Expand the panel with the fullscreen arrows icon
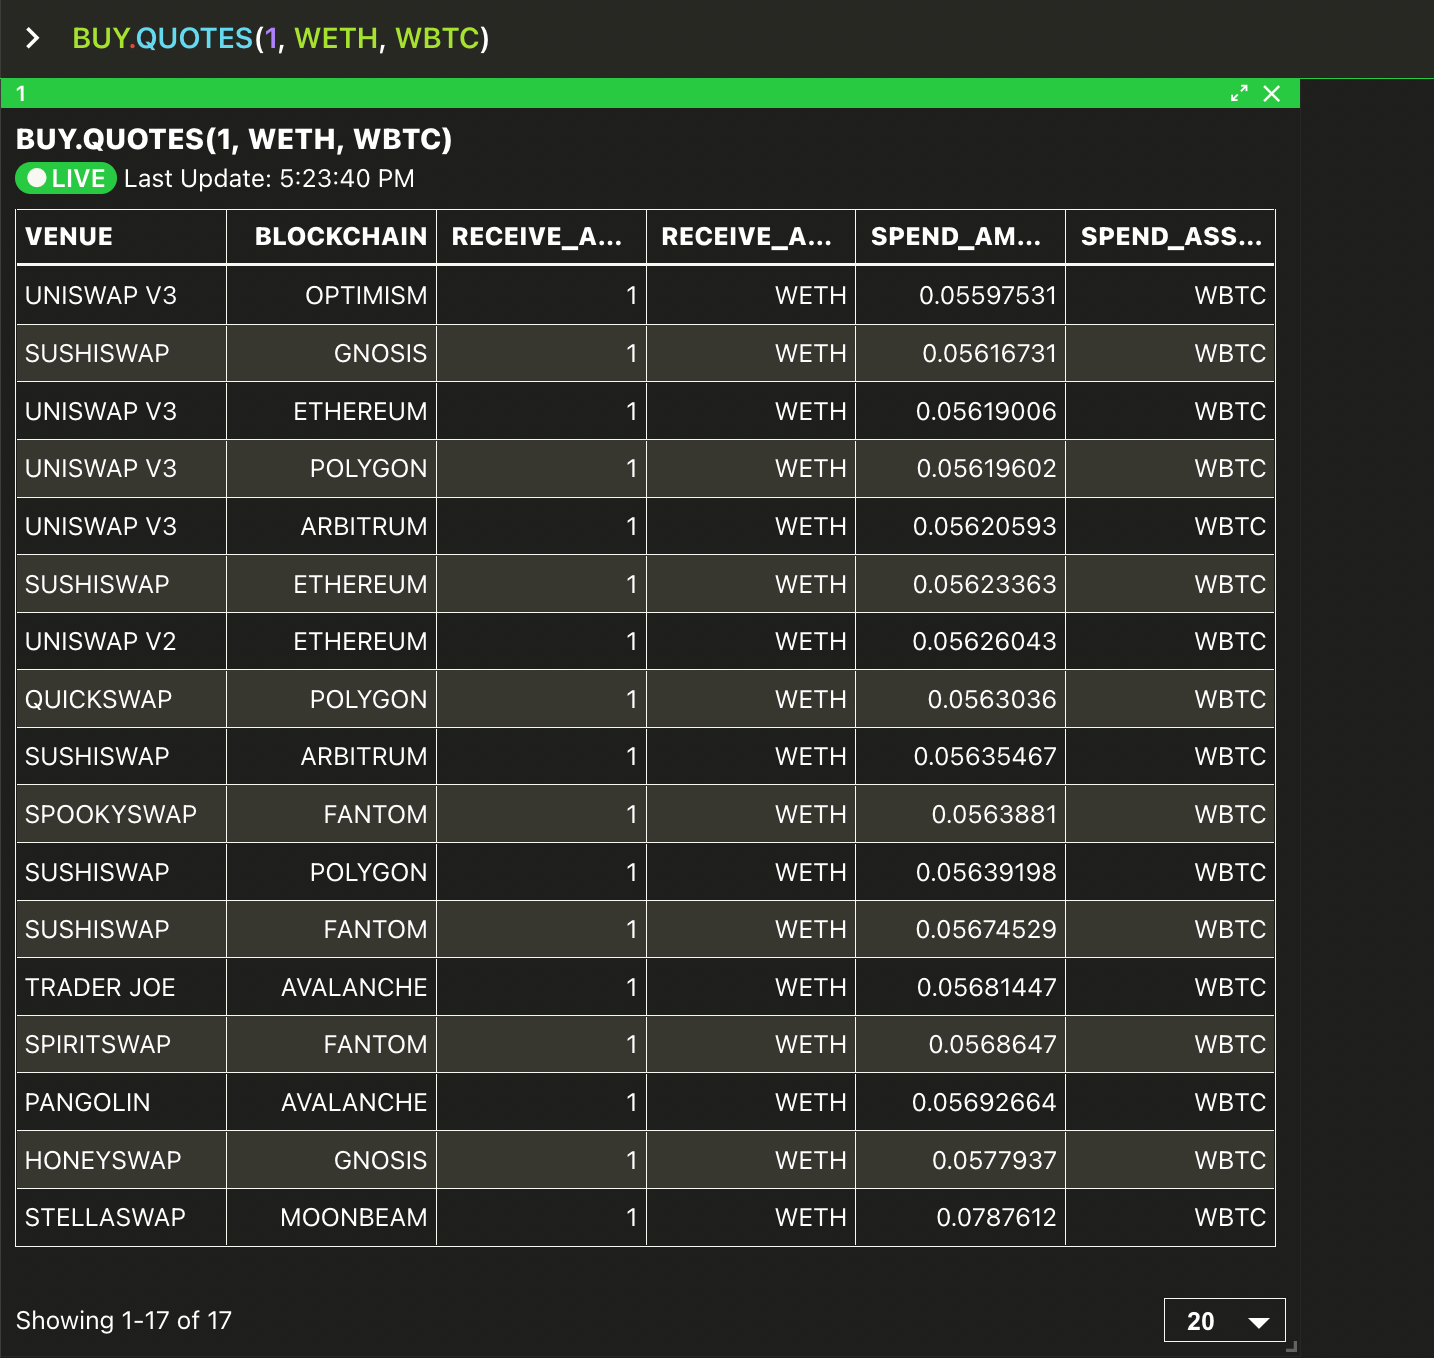 (1239, 93)
